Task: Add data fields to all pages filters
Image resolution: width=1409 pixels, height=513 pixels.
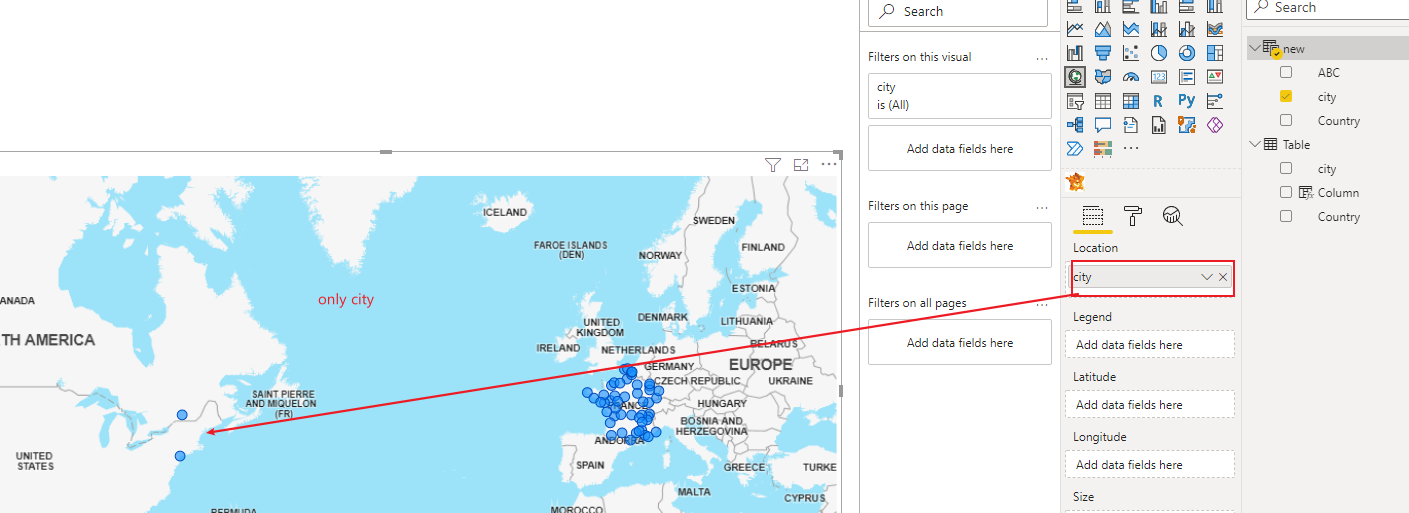Action: (960, 343)
